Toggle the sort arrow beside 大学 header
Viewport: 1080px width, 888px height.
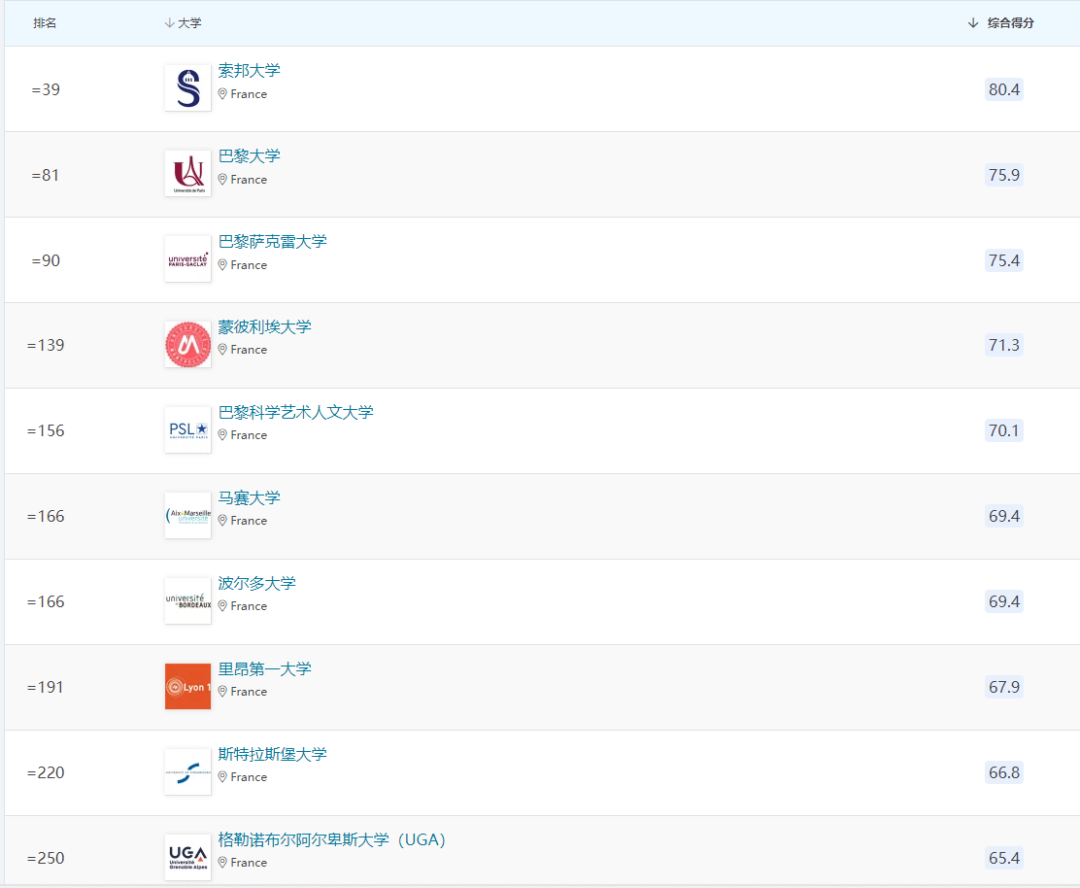(167, 21)
